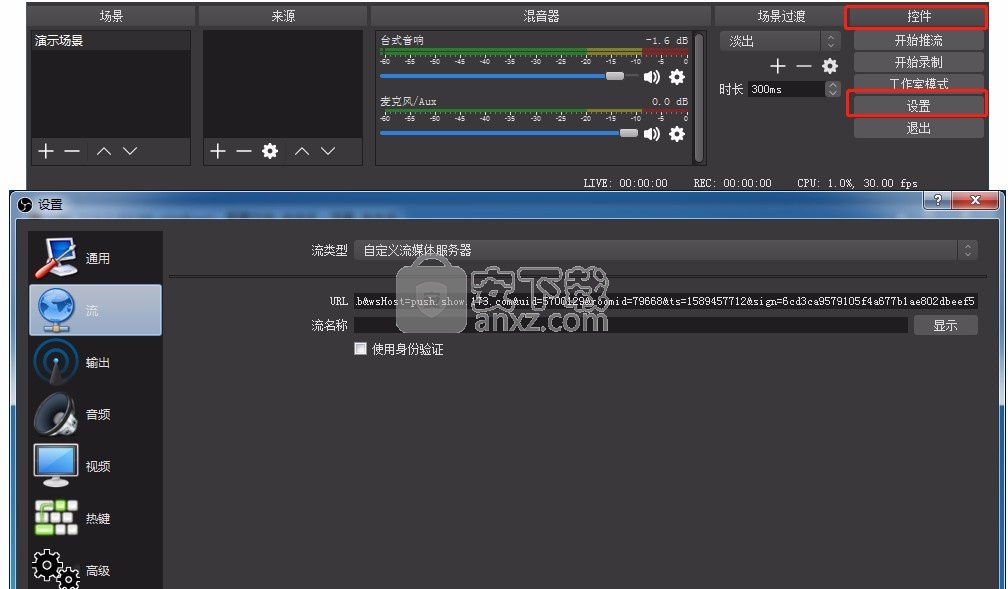Open desktop audio settings gear
The height and width of the screenshot is (589, 1008).
pos(677,77)
